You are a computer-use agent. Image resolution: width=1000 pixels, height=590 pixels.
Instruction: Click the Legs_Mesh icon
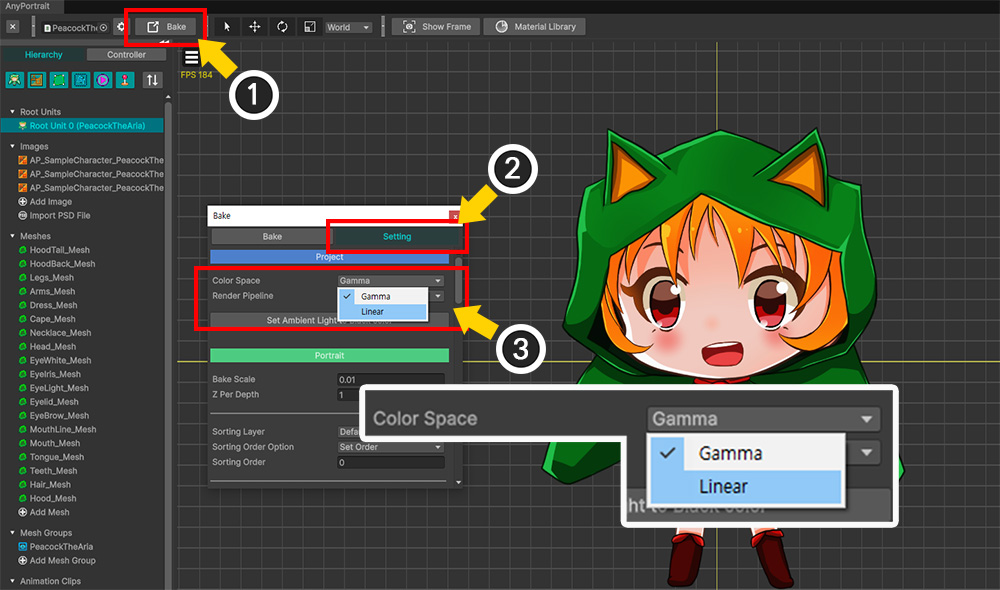pyautogui.click(x=23, y=277)
